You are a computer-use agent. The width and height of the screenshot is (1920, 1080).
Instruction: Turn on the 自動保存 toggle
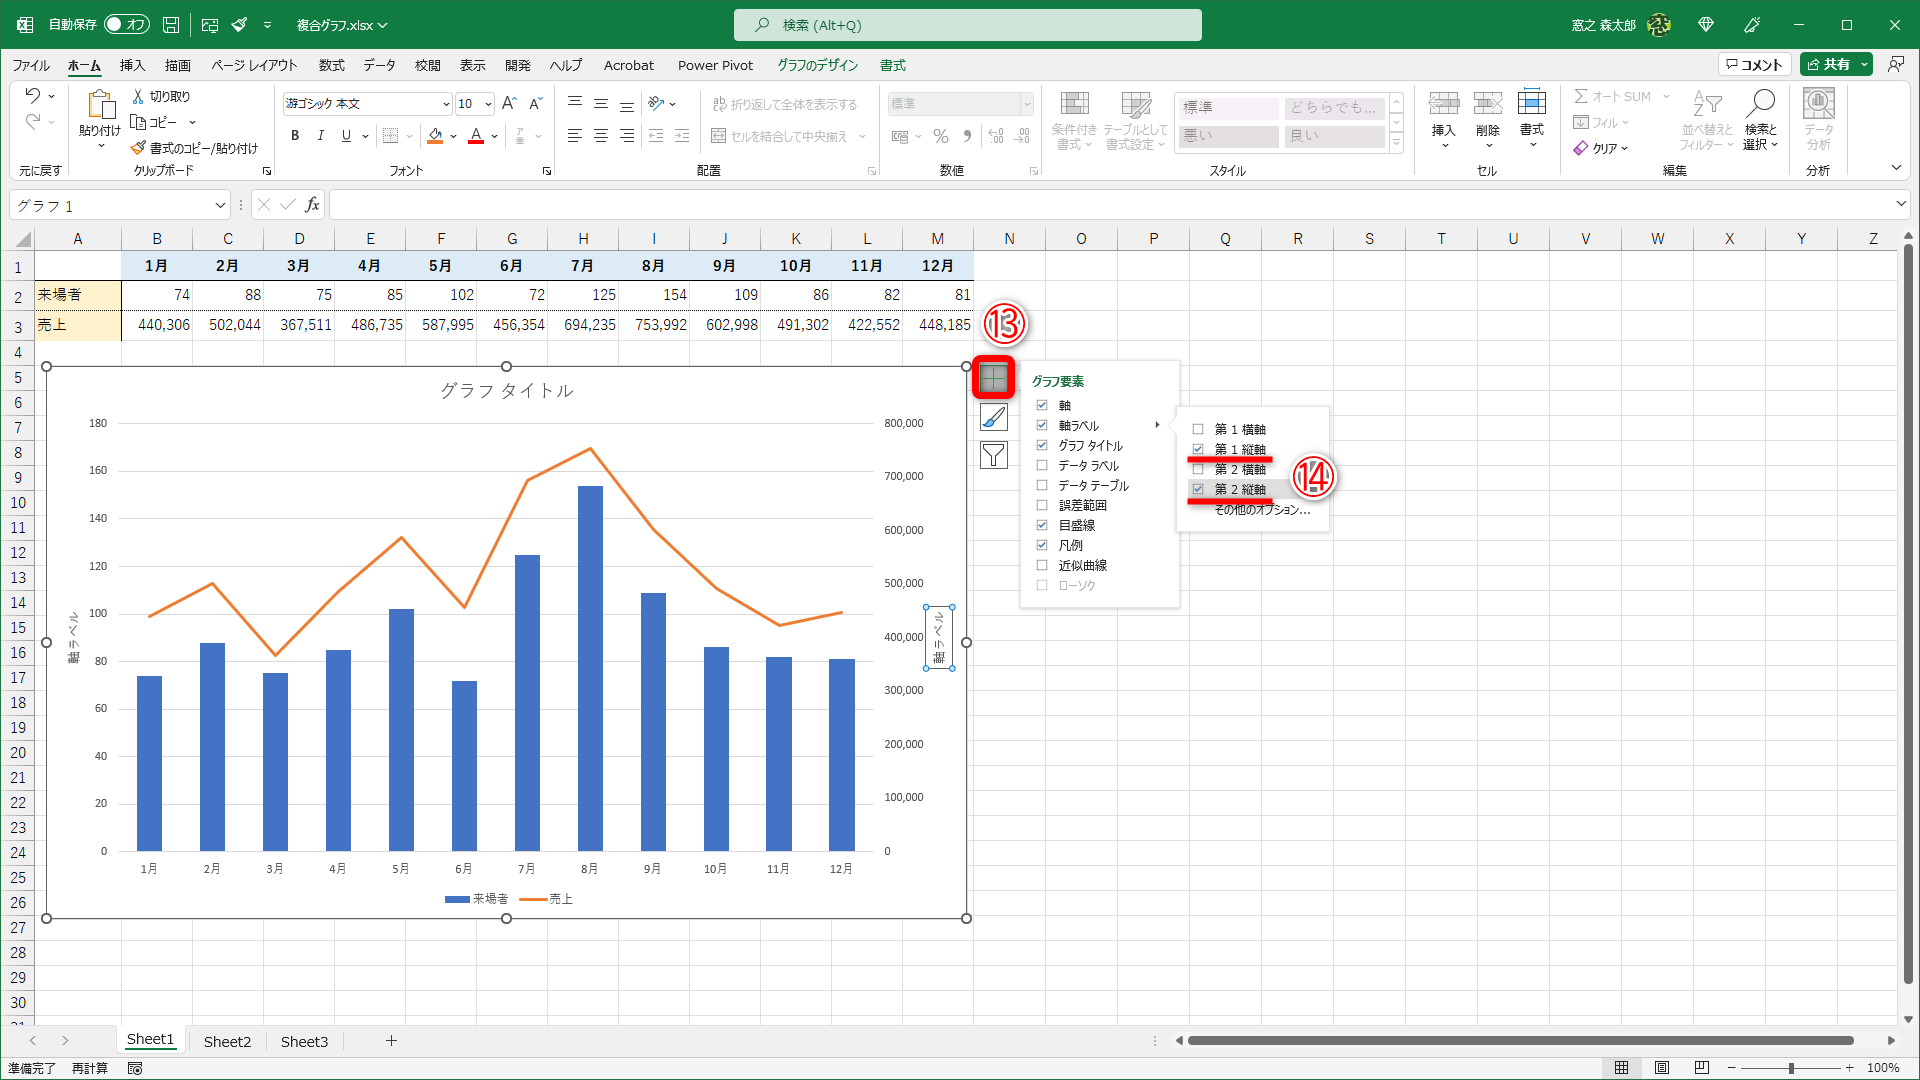point(126,24)
